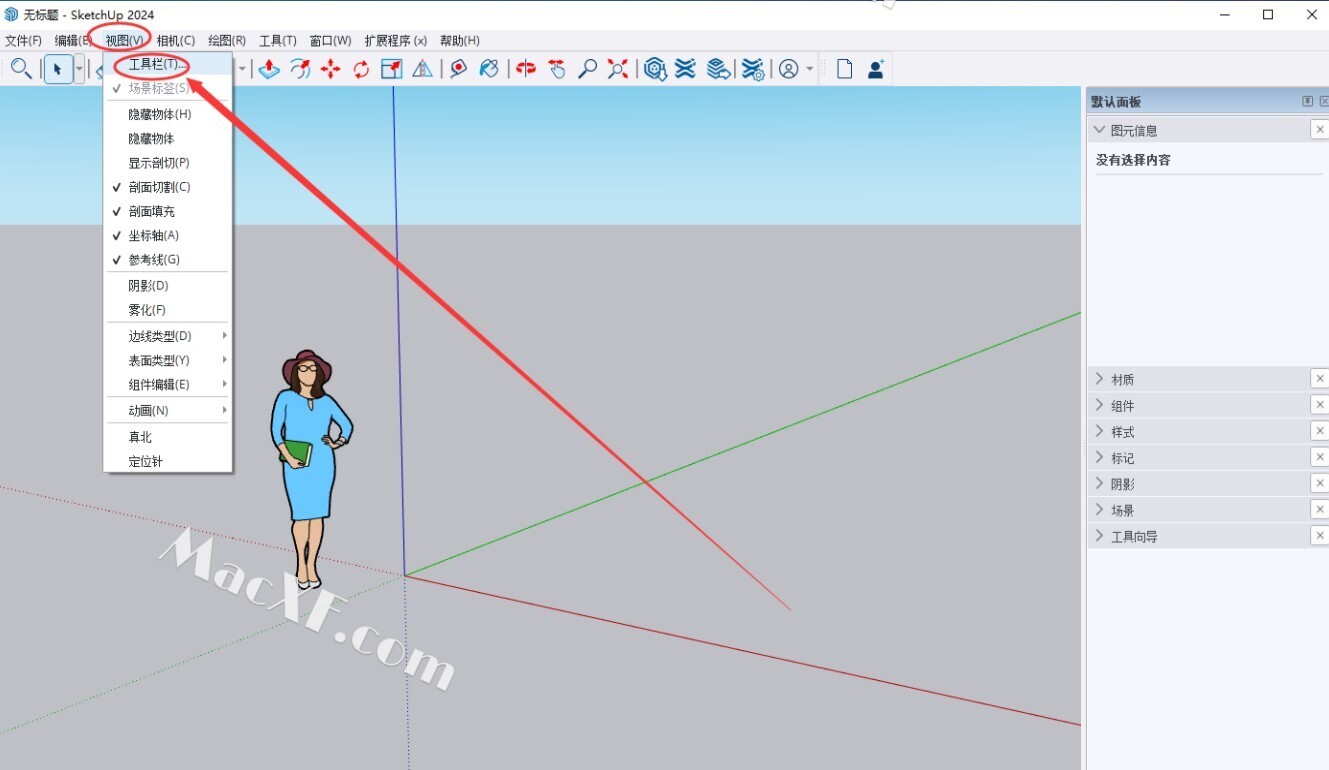Image resolution: width=1329 pixels, height=770 pixels.
Task: Choose the Pan hand tool
Action: [557, 69]
